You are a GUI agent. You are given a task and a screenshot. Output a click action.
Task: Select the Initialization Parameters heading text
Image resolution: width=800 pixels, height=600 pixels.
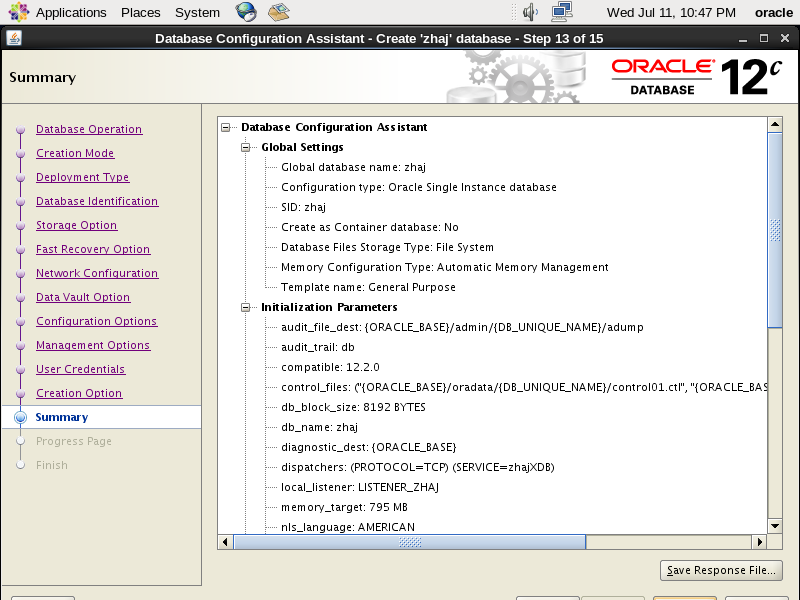(x=329, y=307)
